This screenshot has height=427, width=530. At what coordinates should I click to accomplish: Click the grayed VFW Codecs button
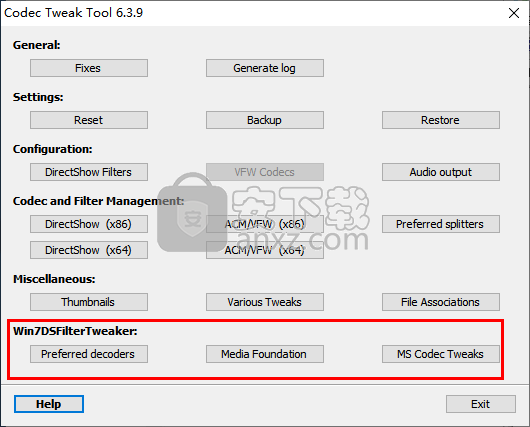point(265,172)
